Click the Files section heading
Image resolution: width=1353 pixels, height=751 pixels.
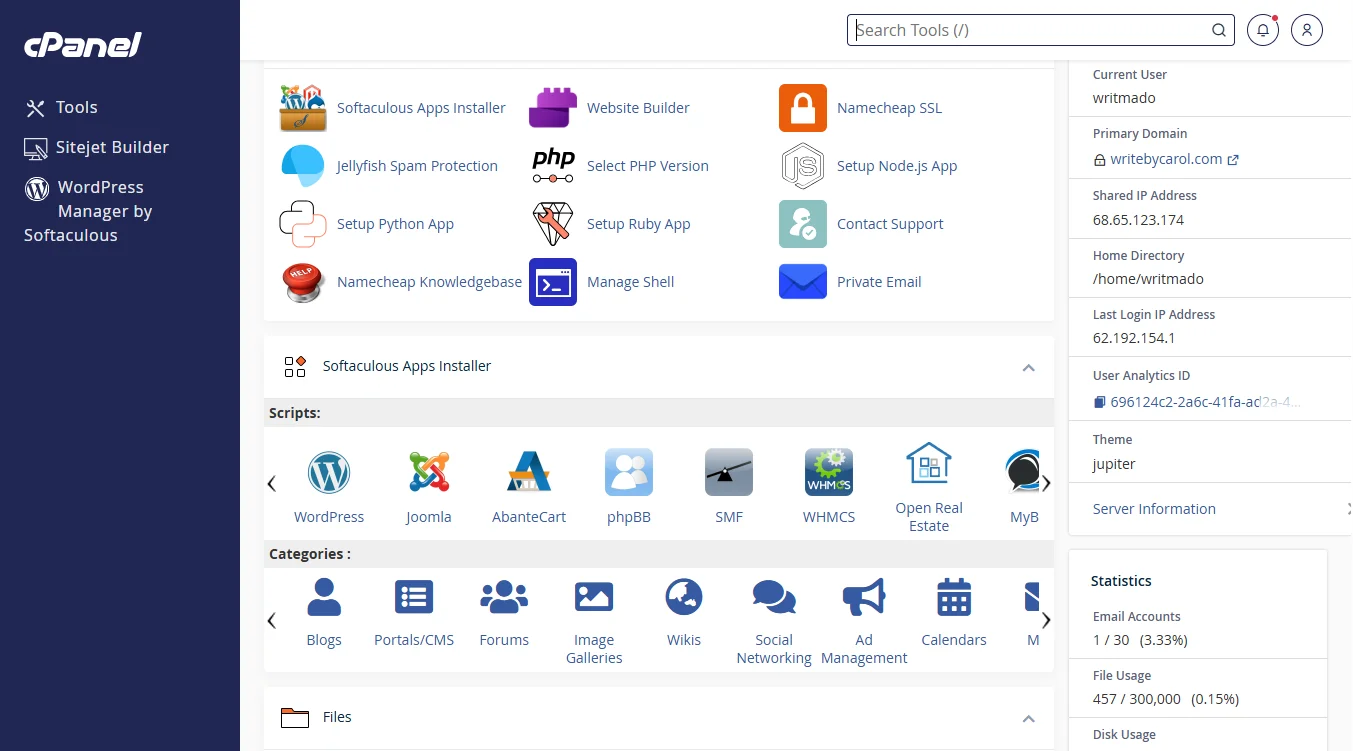point(337,717)
